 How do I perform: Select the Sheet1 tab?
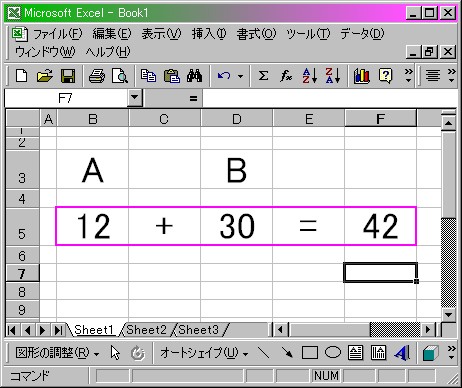(94, 330)
